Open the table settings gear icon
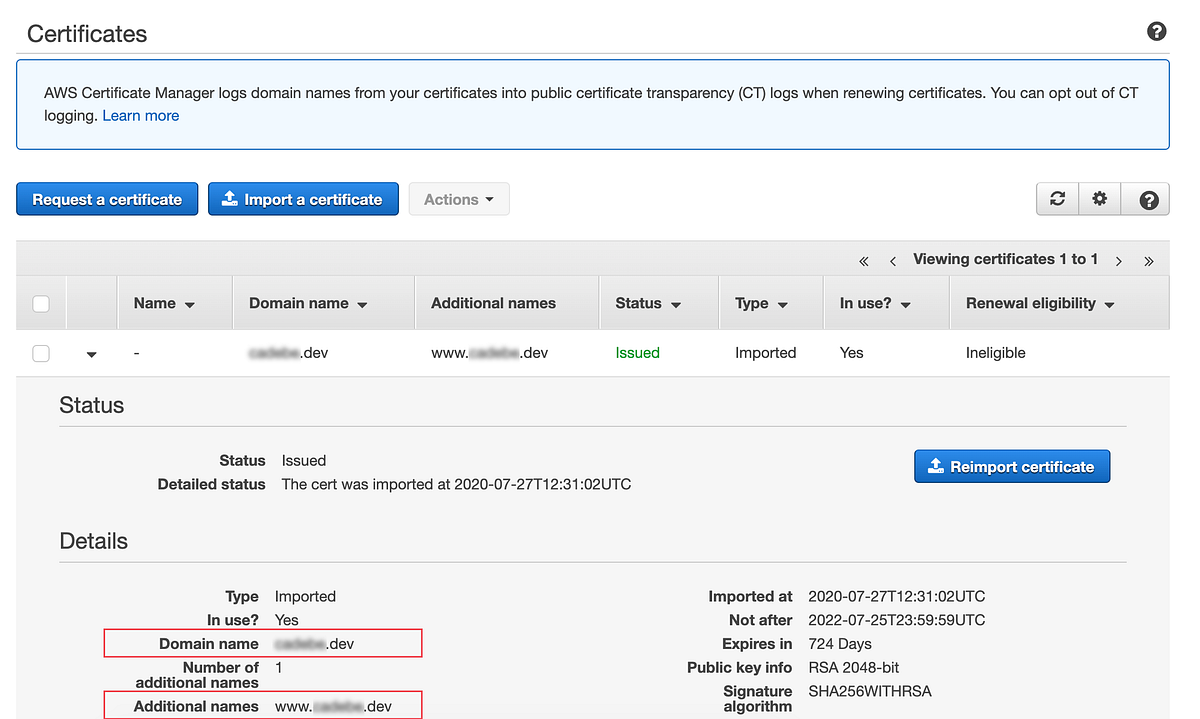 pyautogui.click(x=1100, y=198)
